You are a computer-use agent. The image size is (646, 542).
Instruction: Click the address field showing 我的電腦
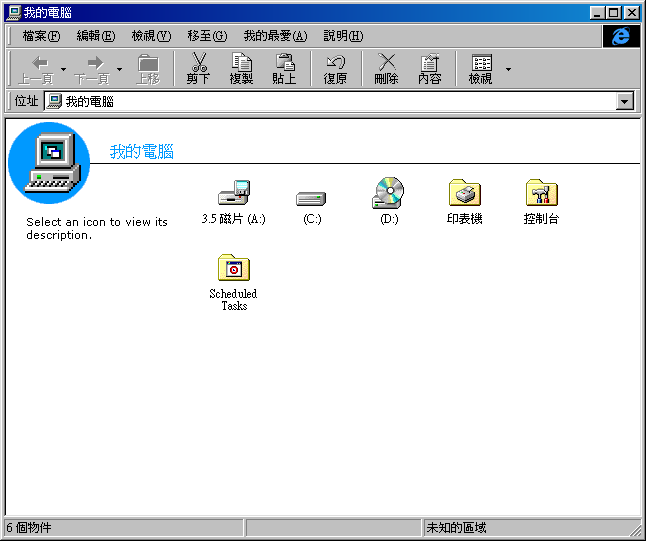click(330, 101)
